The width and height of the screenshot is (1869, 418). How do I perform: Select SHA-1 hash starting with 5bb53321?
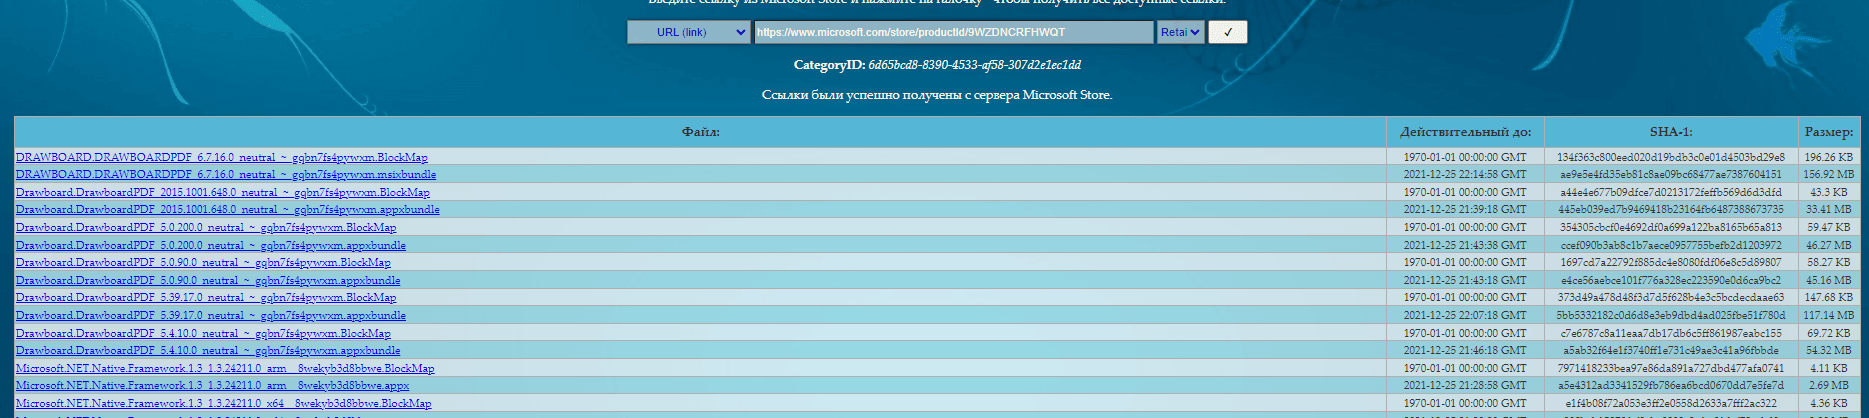[x=1670, y=315]
